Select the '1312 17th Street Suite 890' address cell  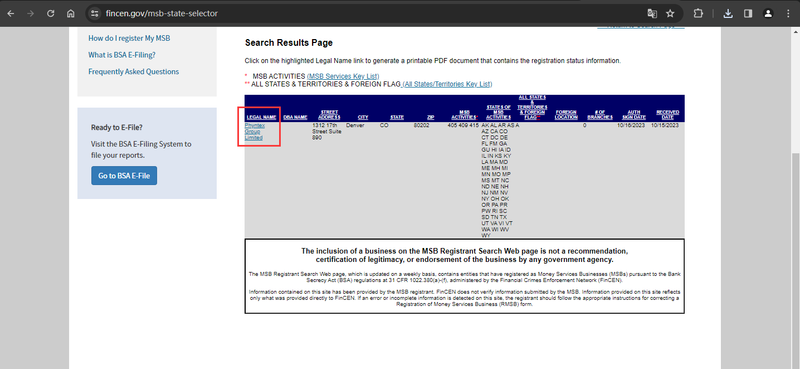327,131
